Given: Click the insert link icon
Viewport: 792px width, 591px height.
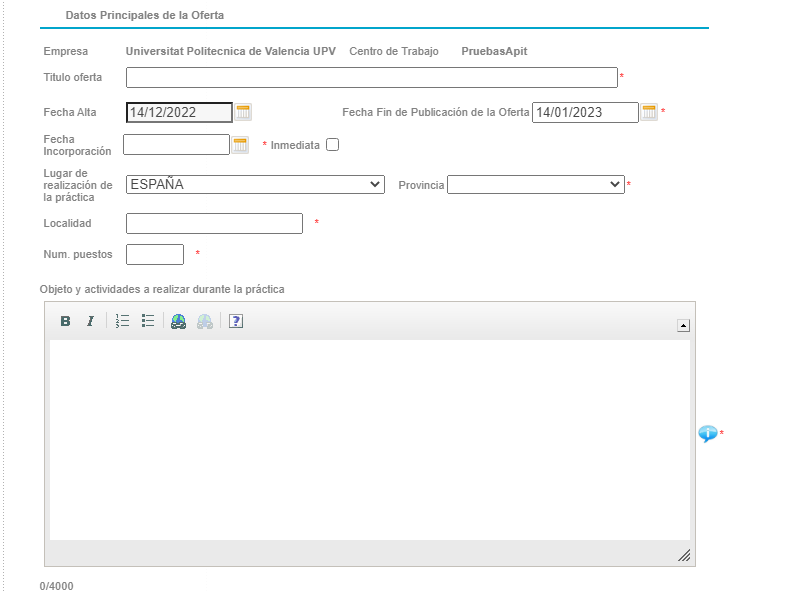Looking at the screenshot, I should click(178, 321).
